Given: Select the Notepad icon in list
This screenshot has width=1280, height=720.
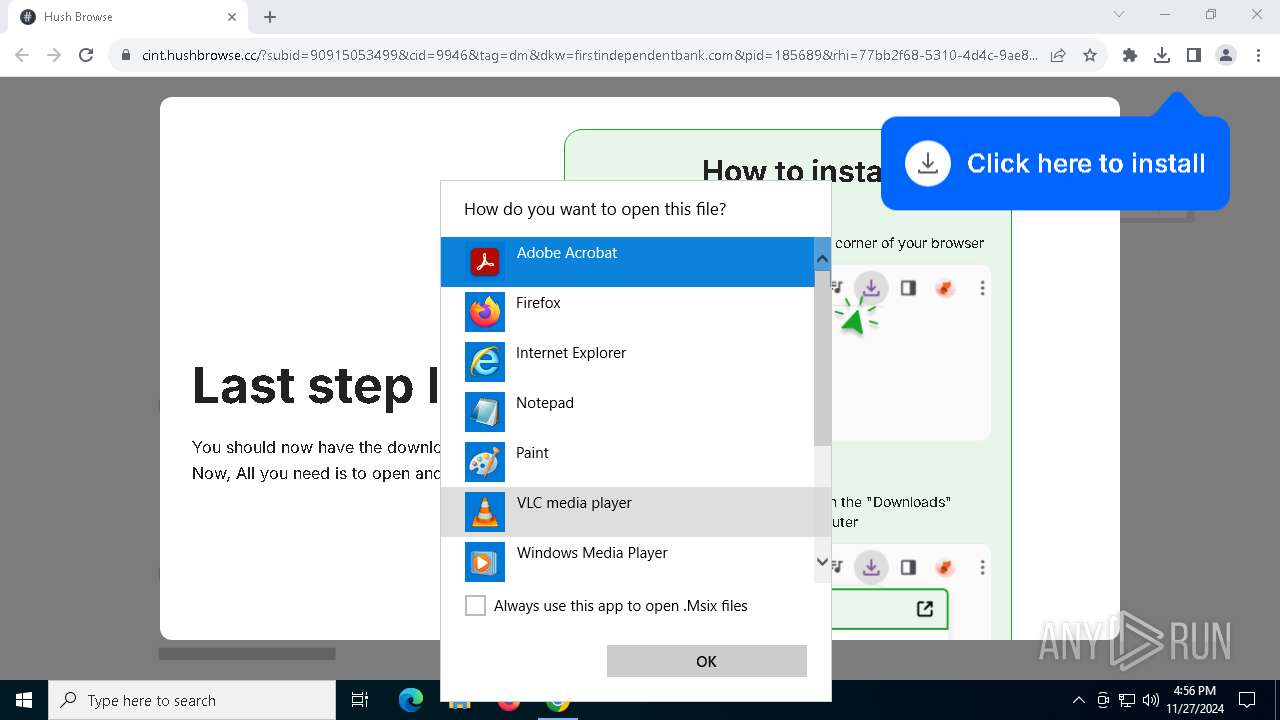Looking at the screenshot, I should [485, 412].
